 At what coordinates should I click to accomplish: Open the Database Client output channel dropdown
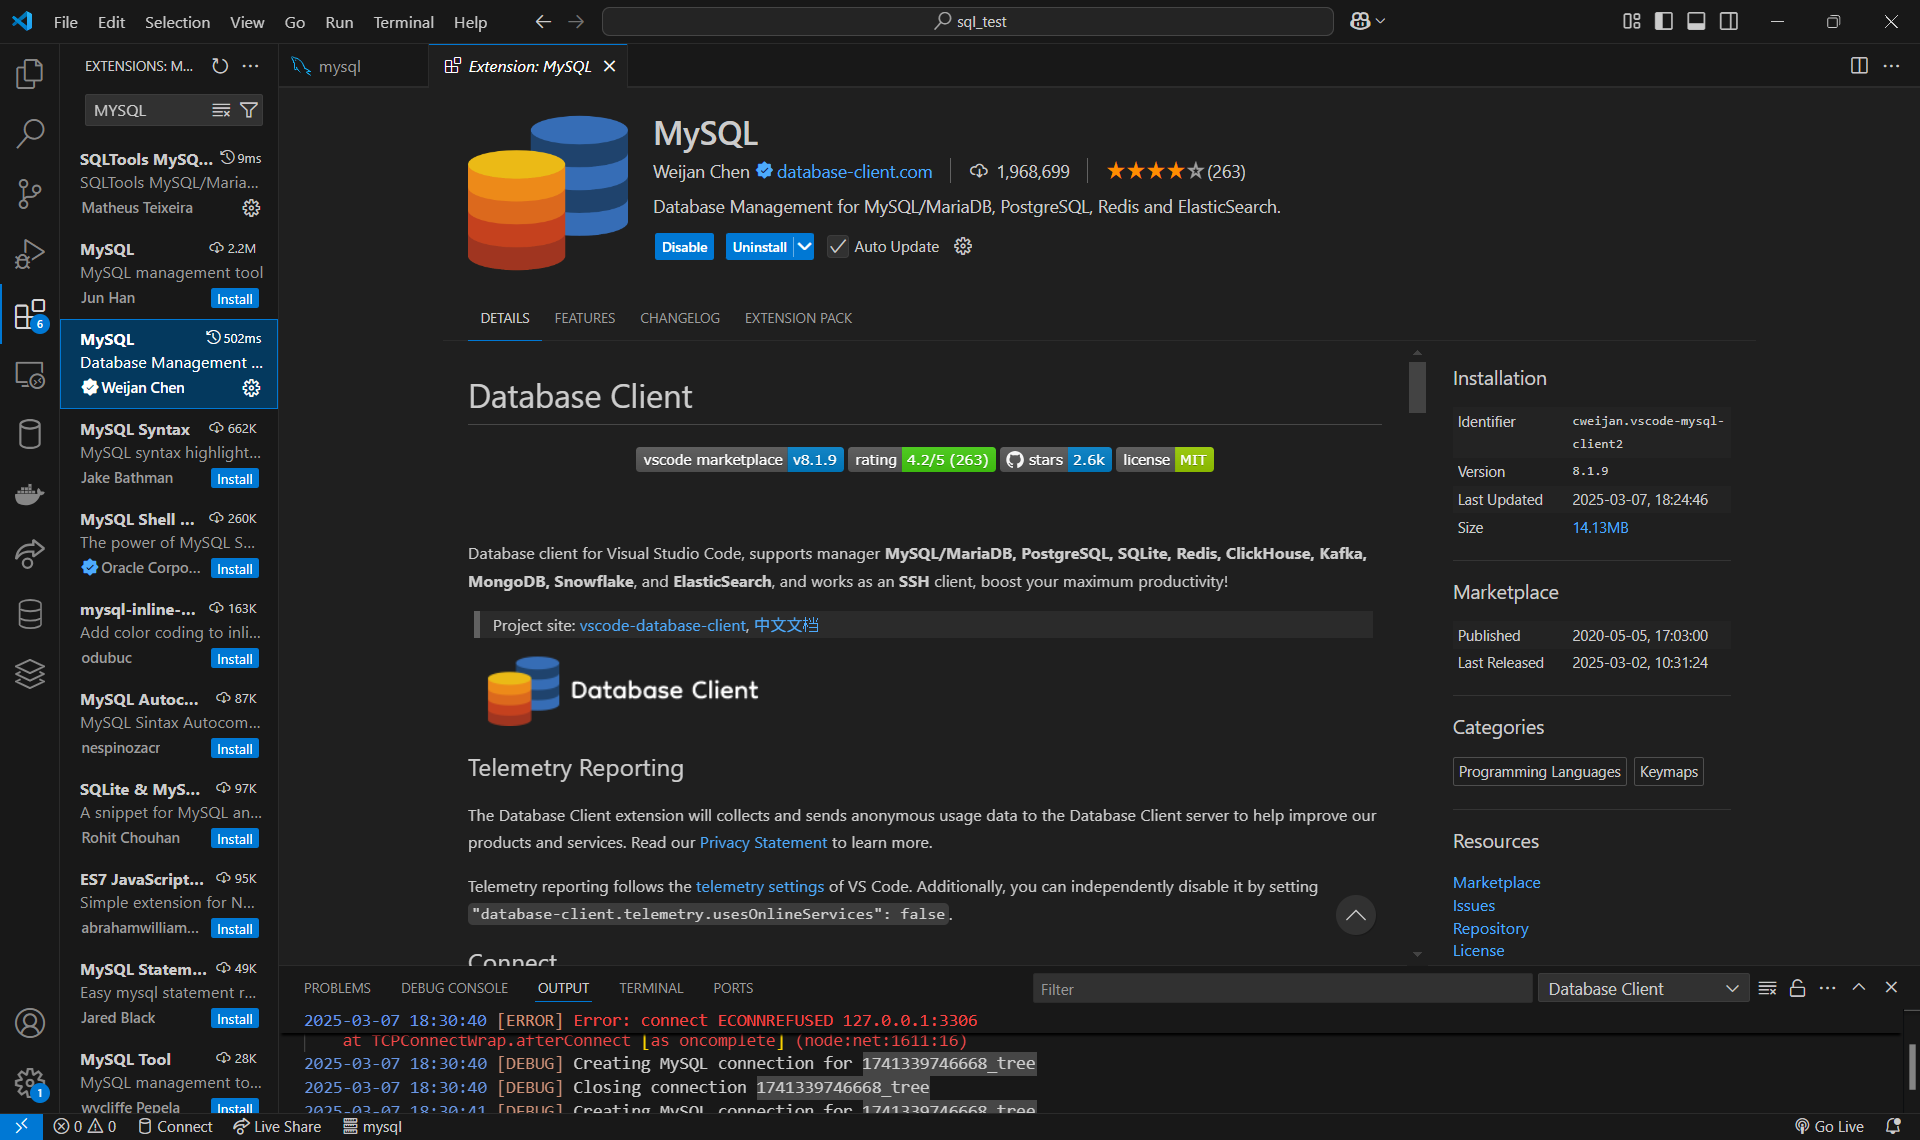pos(1643,988)
